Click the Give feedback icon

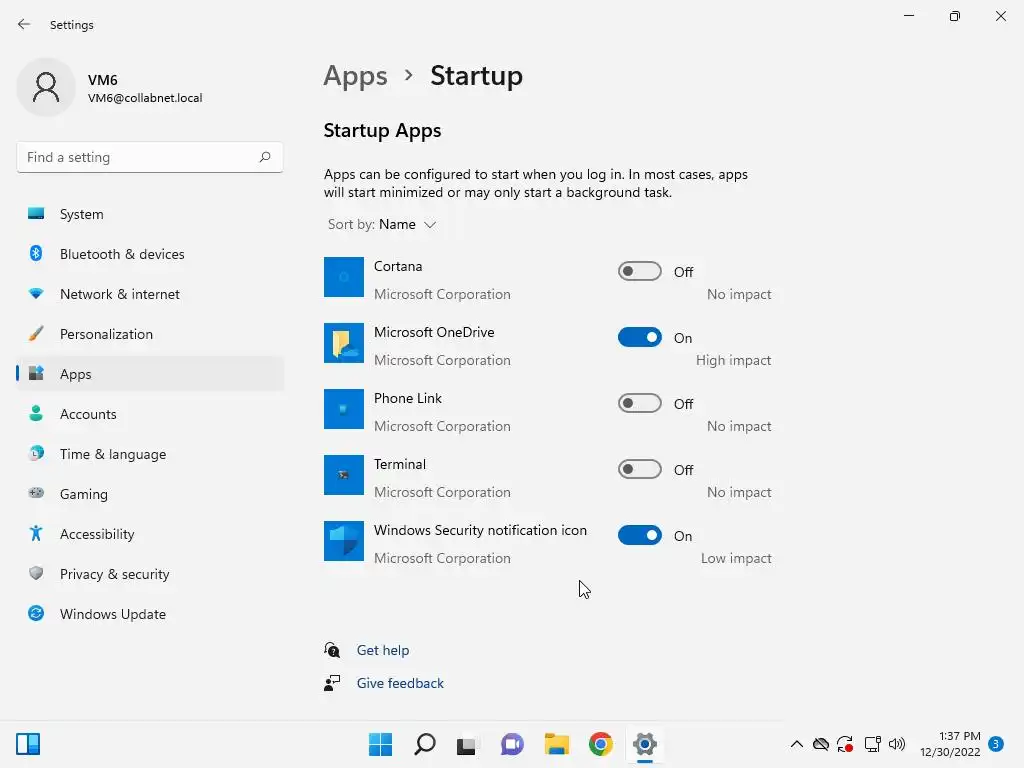pyautogui.click(x=332, y=683)
